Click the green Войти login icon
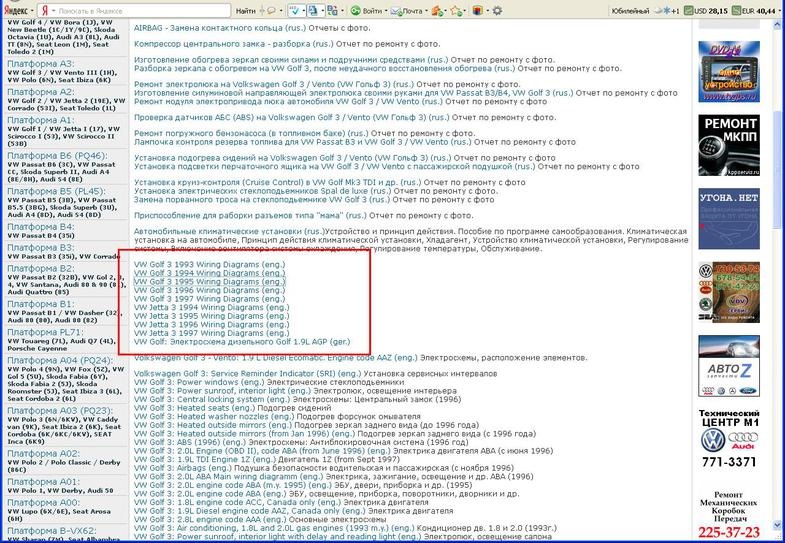This screenshot has width=785, height=543. (x=354, y=11)
